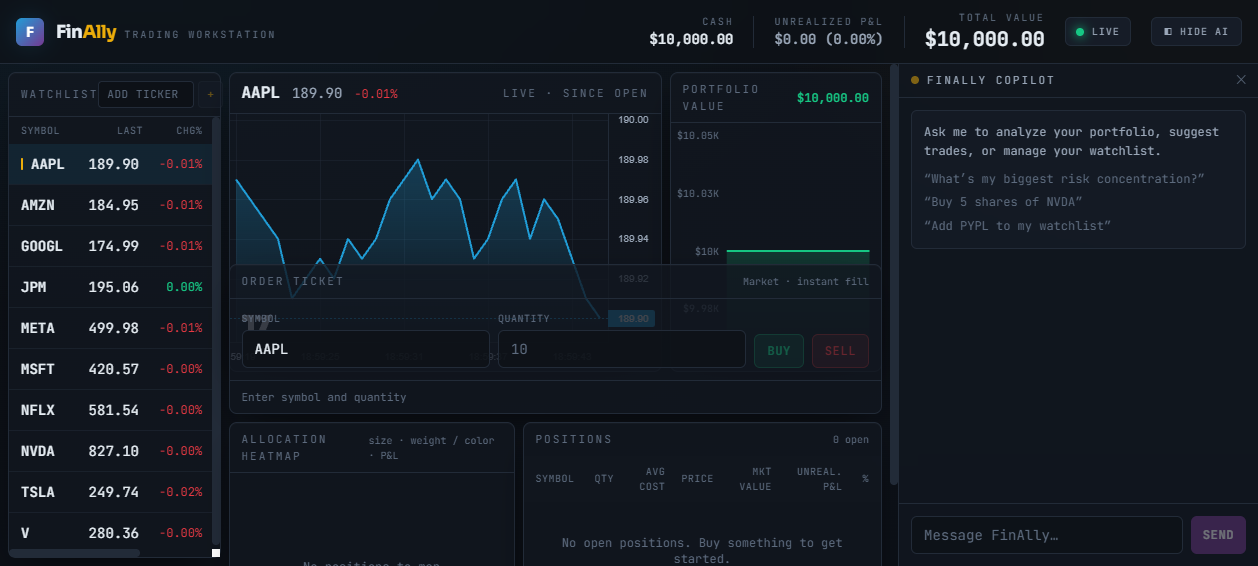
Task: Select AMZN row in the watchlist
Action: tap(110, 205)
